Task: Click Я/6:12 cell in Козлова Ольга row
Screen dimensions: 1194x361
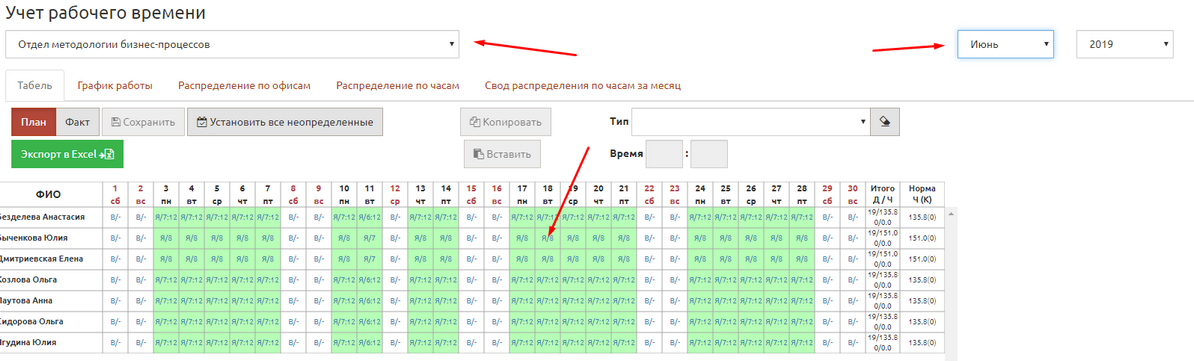Action: pos(369,280)
